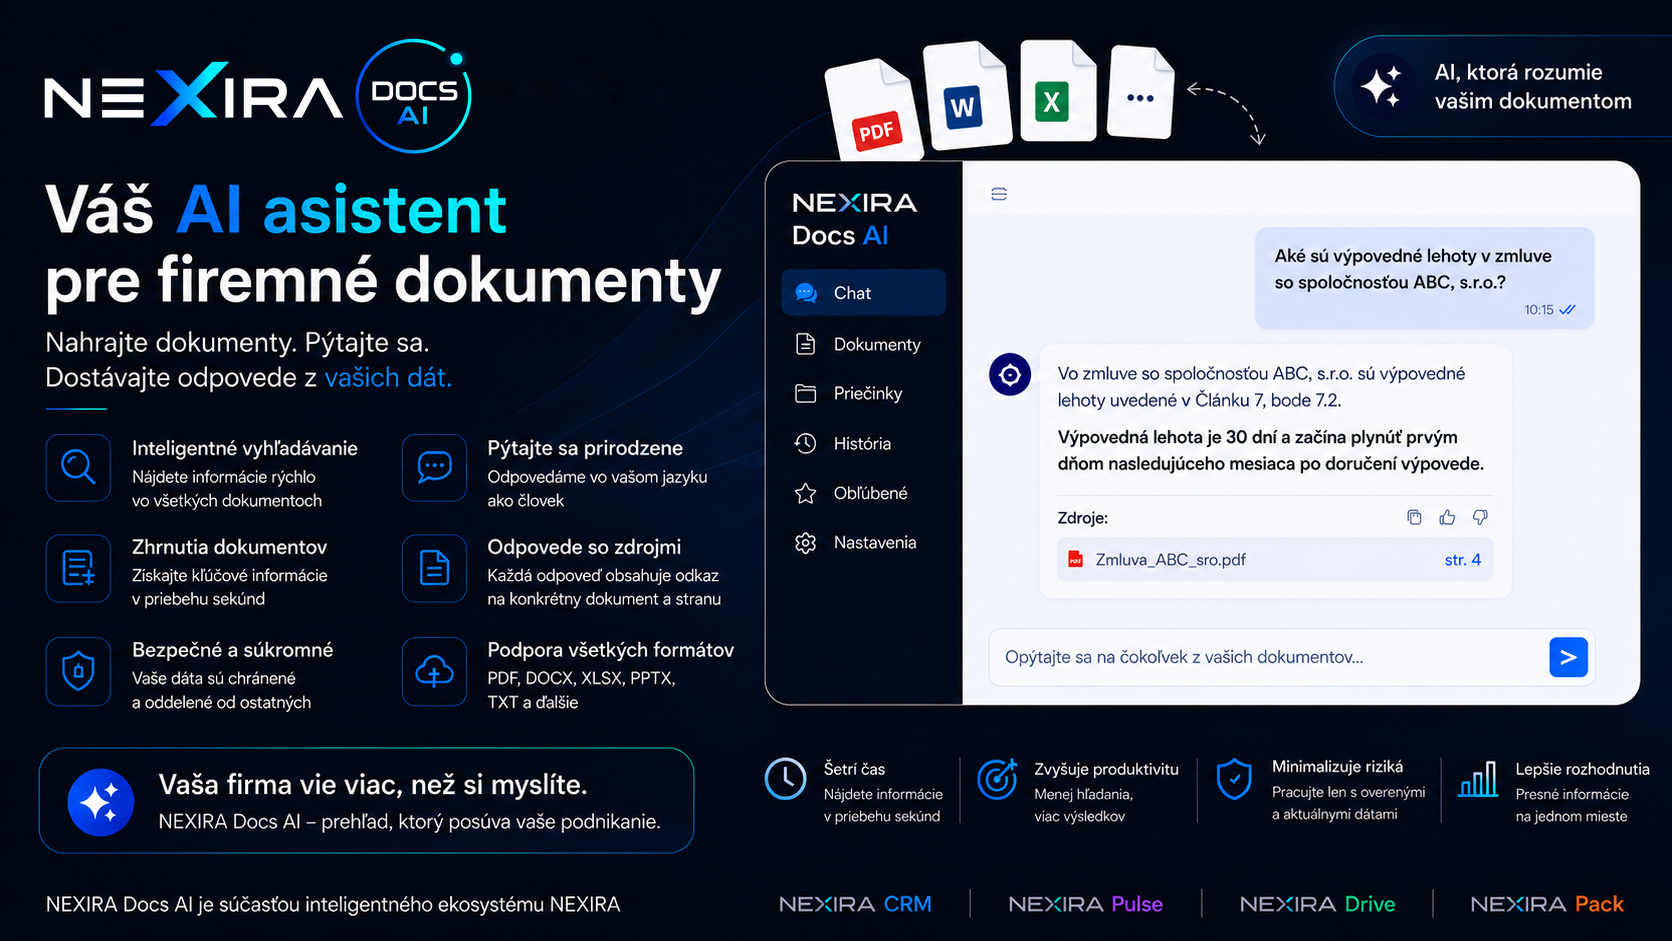Image resolution: width=1672 pixels, height=941 pixels.
Task: Give thumbs up to the answer
Action: coord(1447,517)
